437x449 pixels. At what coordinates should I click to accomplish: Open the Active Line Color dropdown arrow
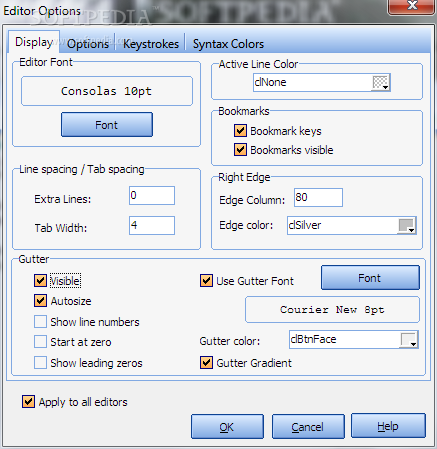tap(381, 82)
